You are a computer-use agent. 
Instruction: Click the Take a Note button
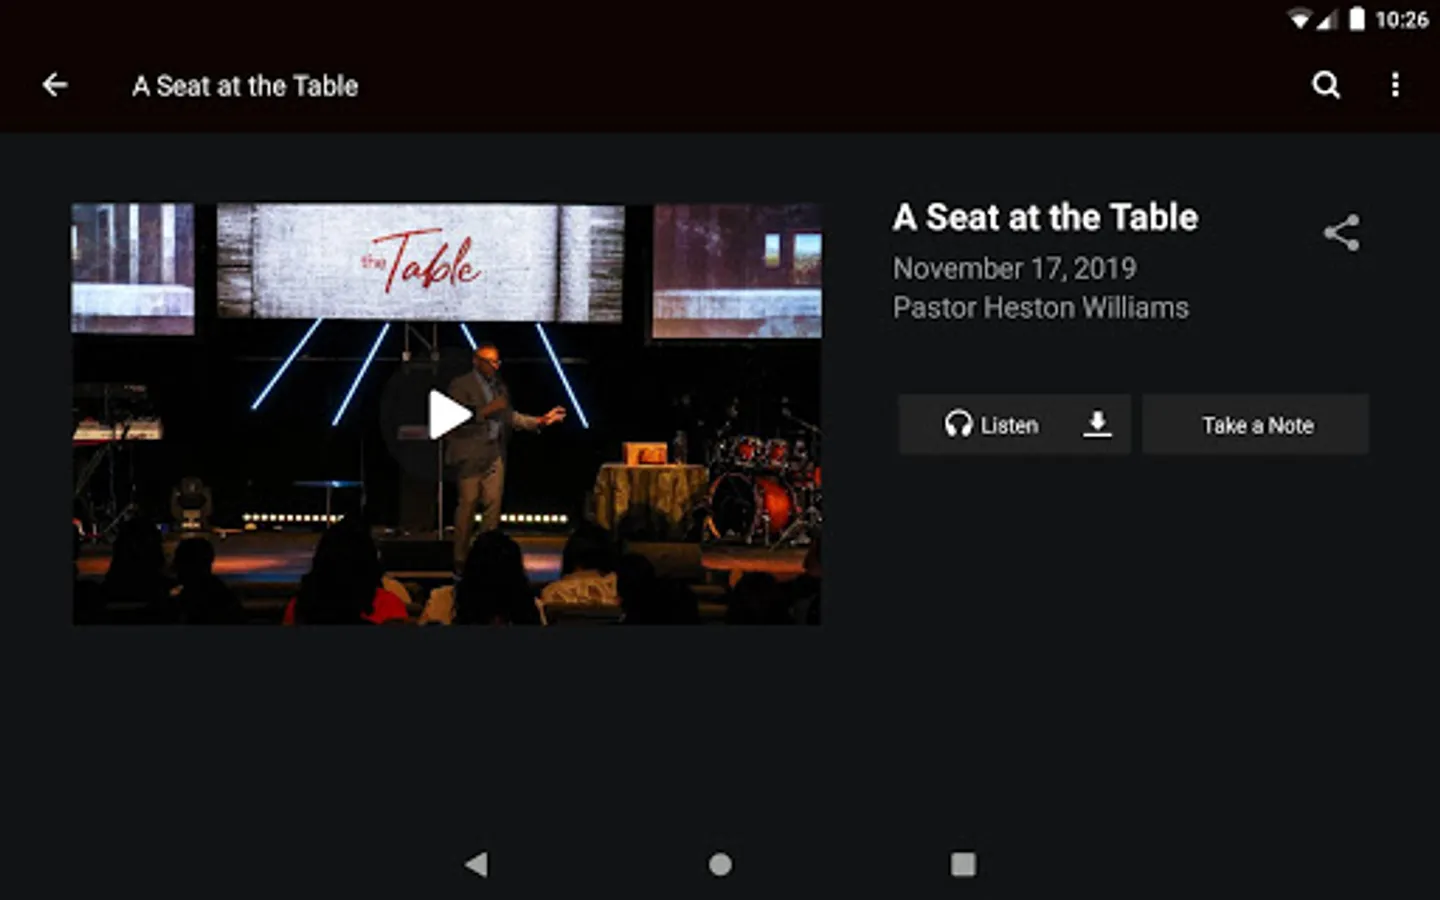(1256, 425)
